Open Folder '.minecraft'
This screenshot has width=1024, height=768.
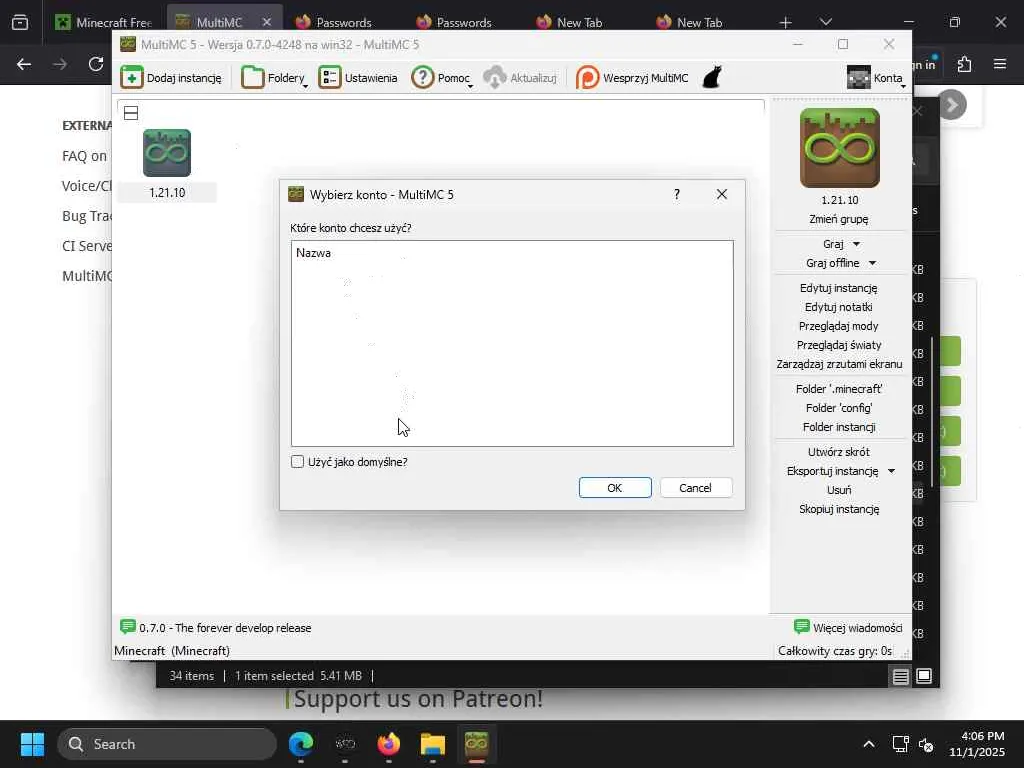pos(839,389)
